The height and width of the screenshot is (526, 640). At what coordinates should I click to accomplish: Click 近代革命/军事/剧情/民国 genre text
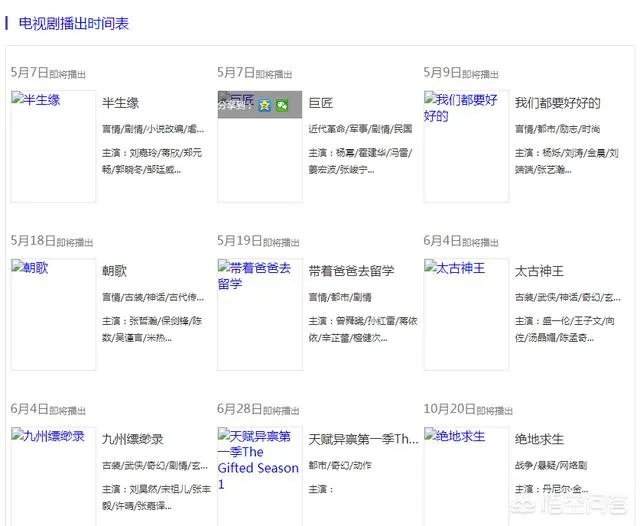[360, 129]
